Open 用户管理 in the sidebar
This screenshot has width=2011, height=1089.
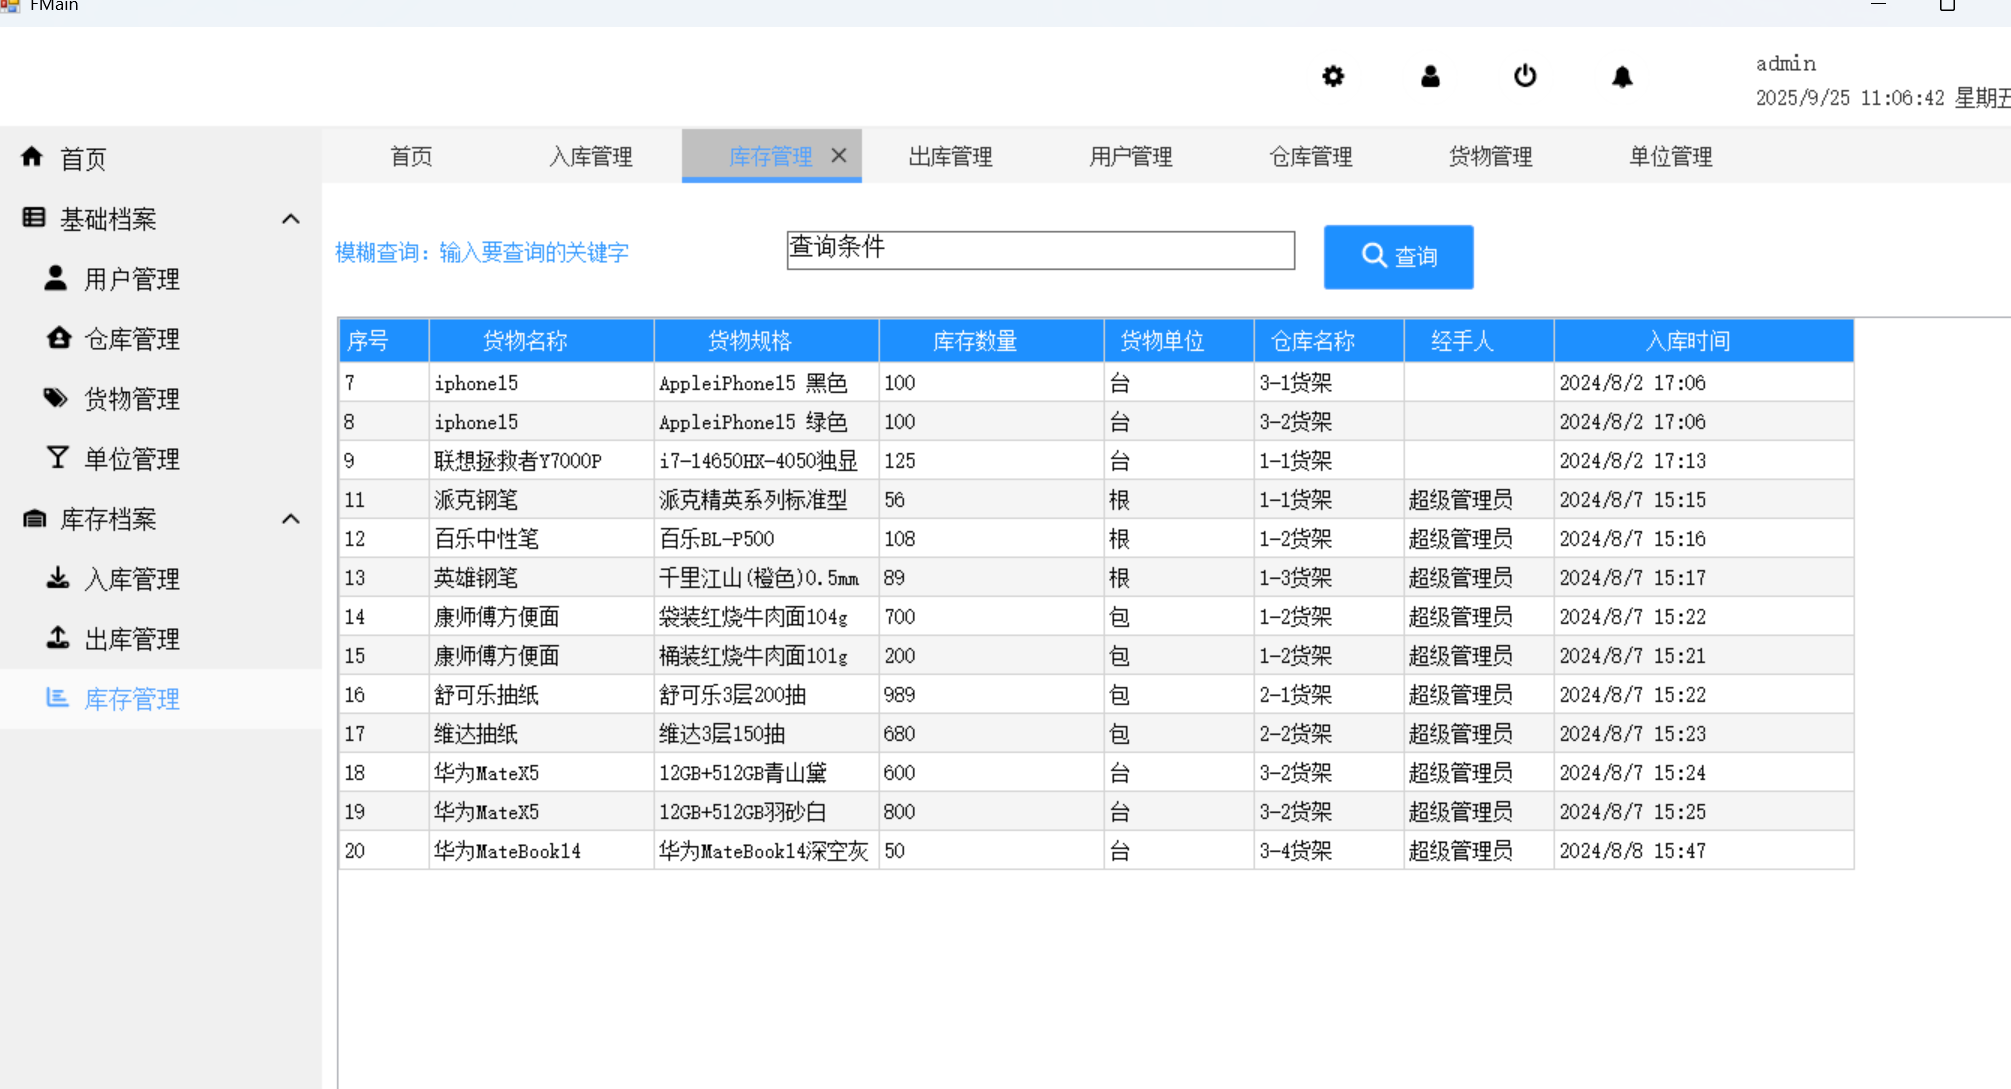pos(131,279)
